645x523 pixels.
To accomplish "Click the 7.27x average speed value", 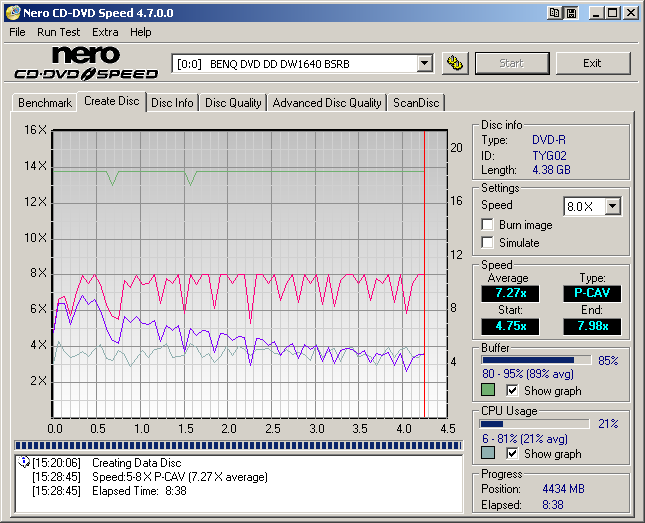I will [x=510, y=293].
